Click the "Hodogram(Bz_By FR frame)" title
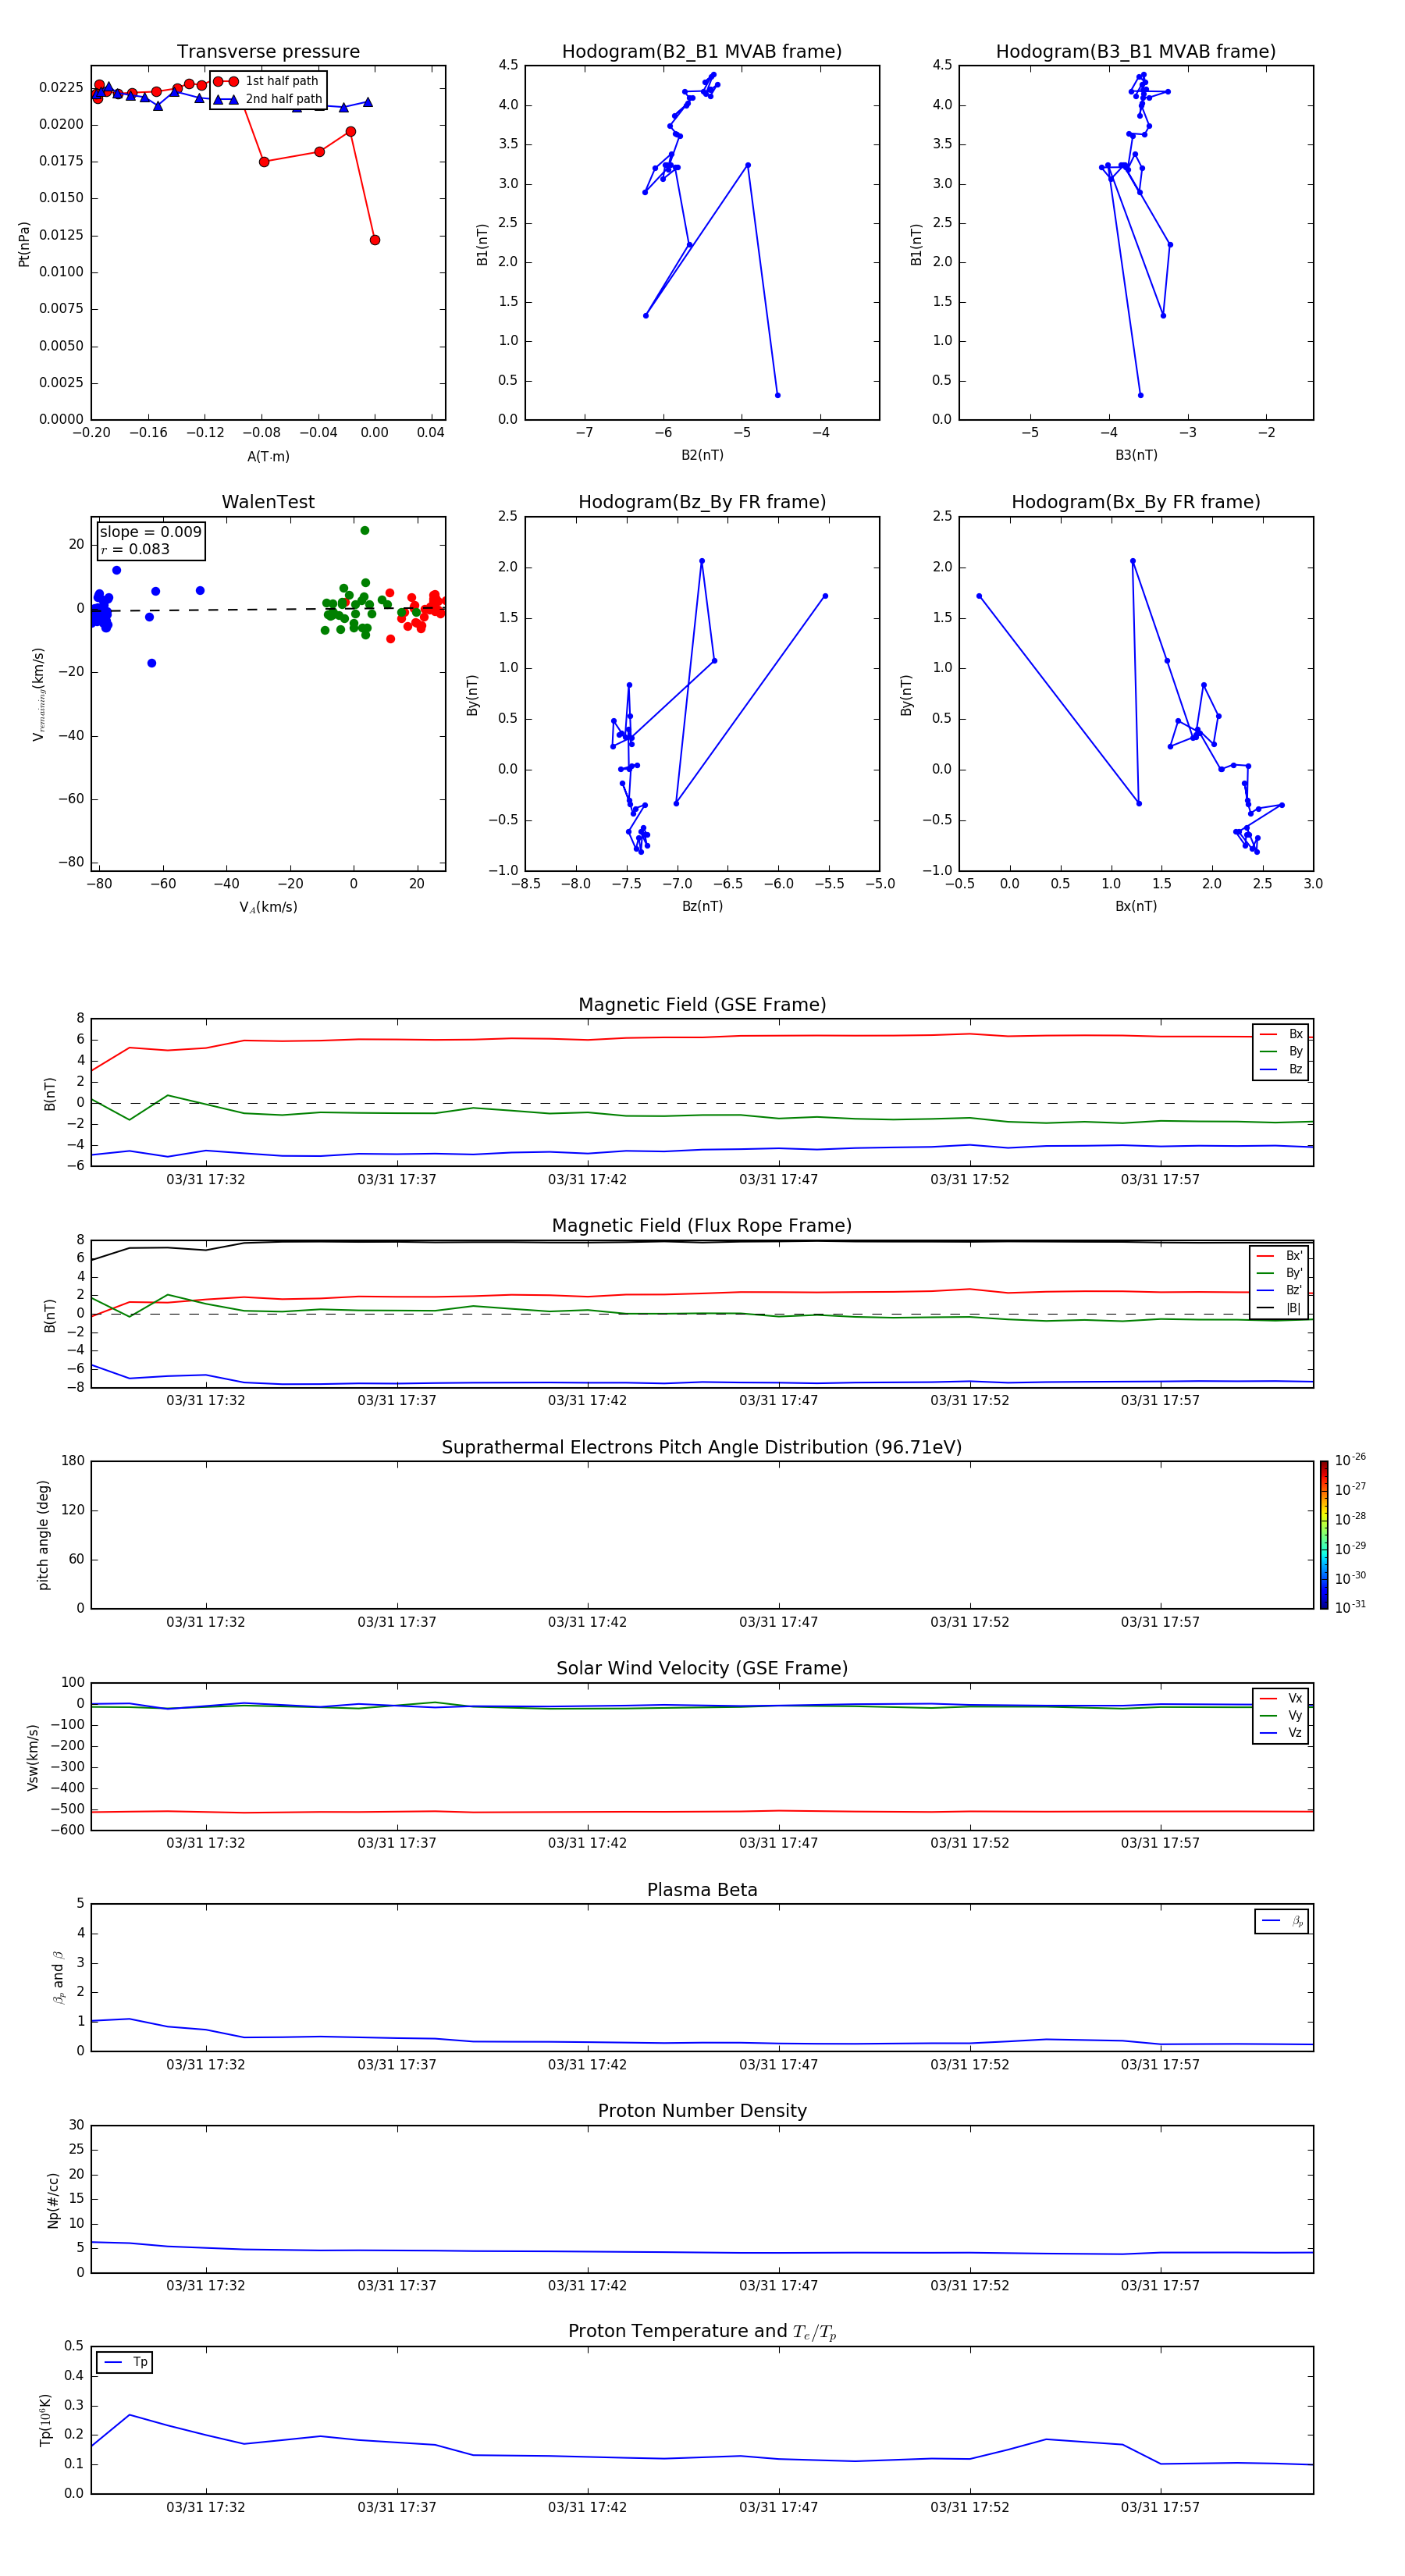1405x2576 pixels. (x=701, y=502)
